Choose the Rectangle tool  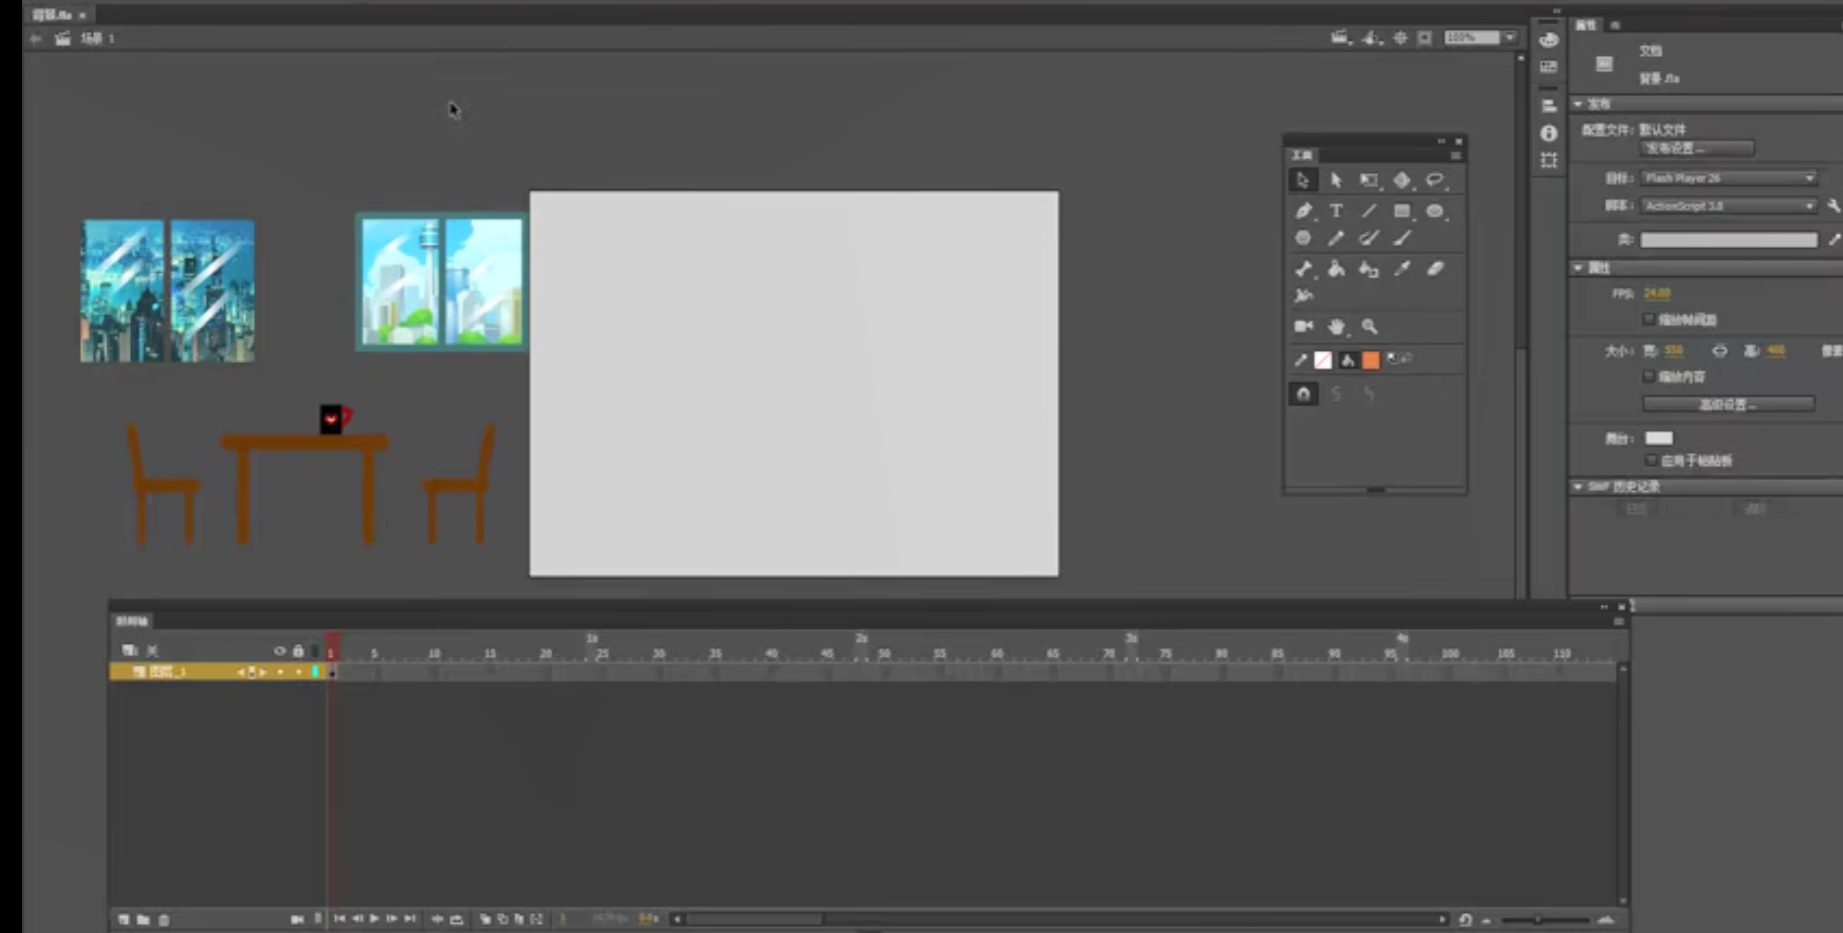(x=1402, y=211)
